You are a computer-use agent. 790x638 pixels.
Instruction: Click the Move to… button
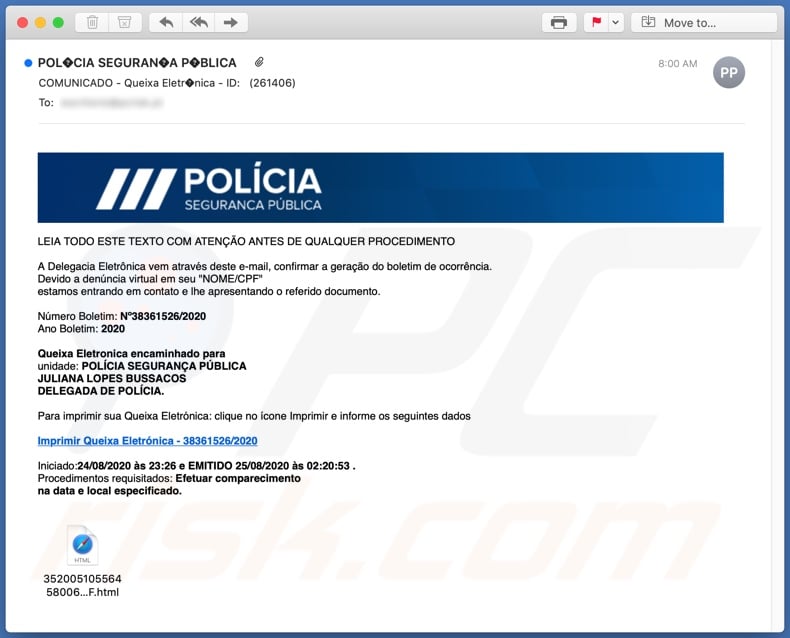click(704, 23)
